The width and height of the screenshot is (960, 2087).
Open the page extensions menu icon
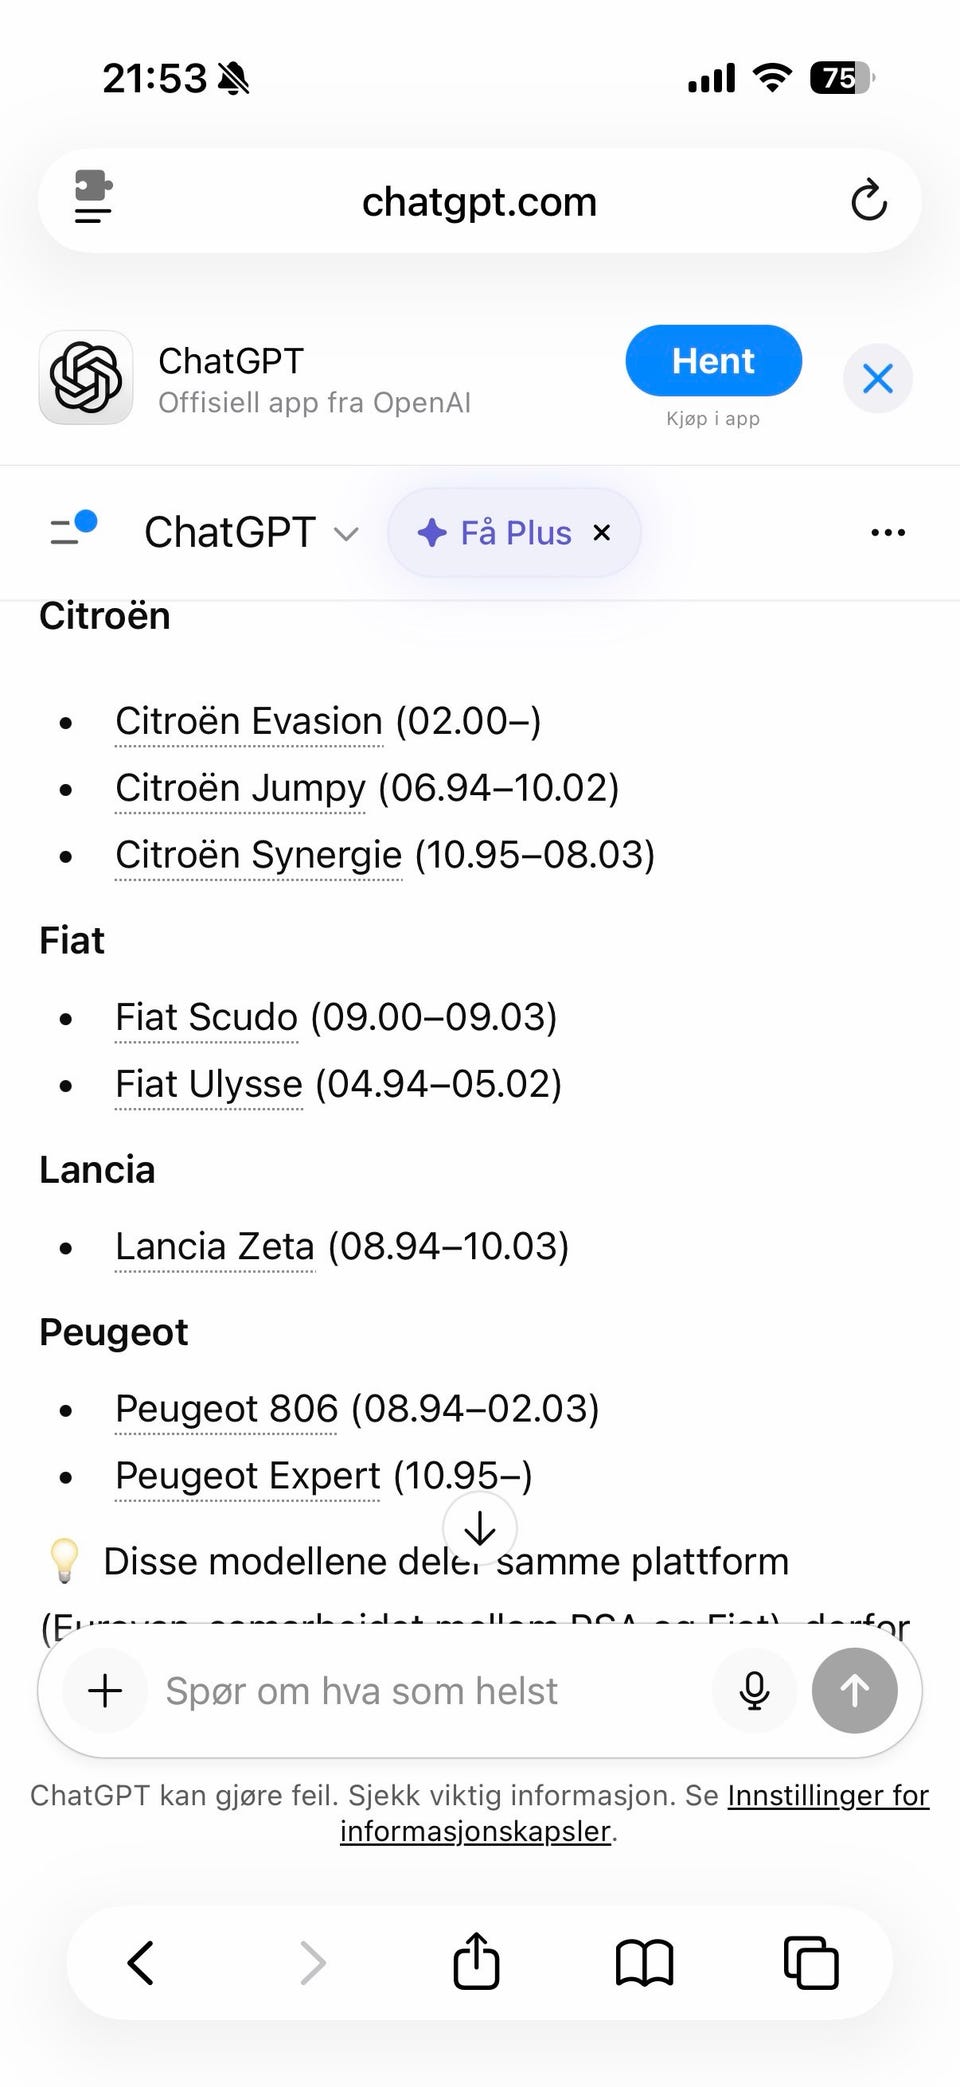click(93, 197)
